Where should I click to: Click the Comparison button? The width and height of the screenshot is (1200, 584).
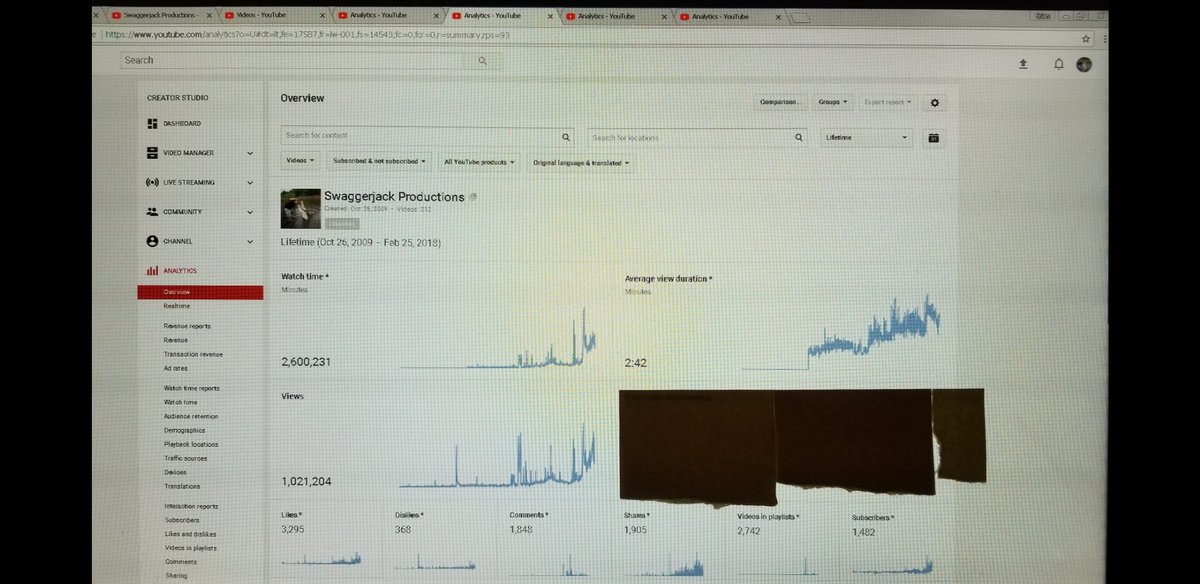click(780, 102)
